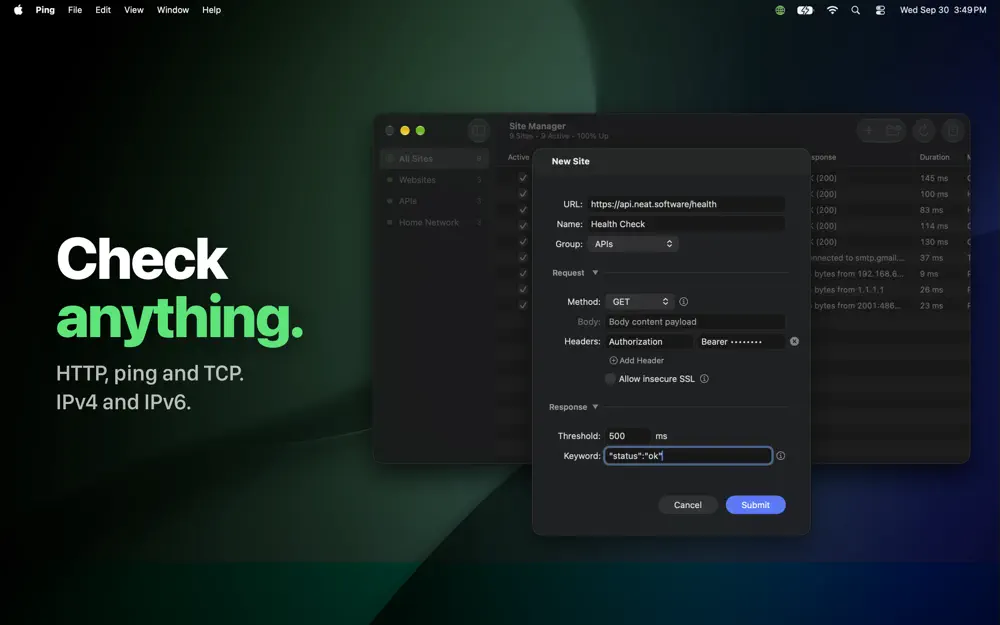
Task: Open the Apple menu
Action: (18, 10)
